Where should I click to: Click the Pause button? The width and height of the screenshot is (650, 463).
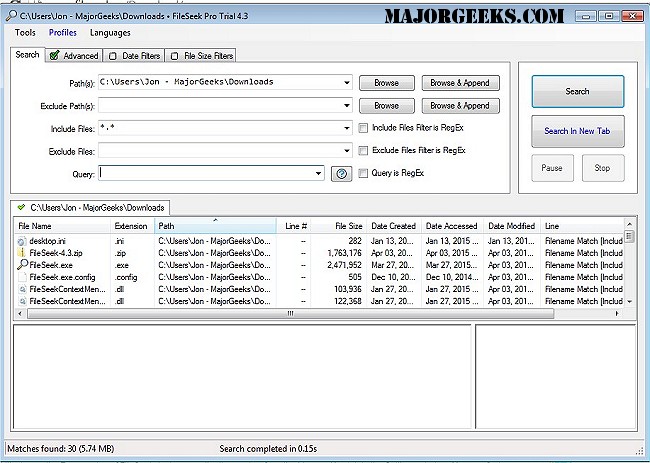[552, 168]
